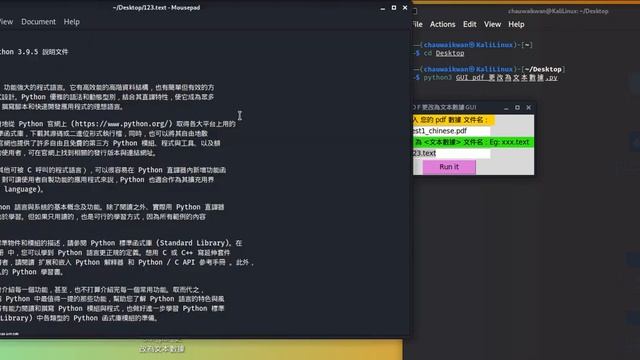Close the Mousepad window
Screen dimensions: 640x360
(x=405, y=8)
